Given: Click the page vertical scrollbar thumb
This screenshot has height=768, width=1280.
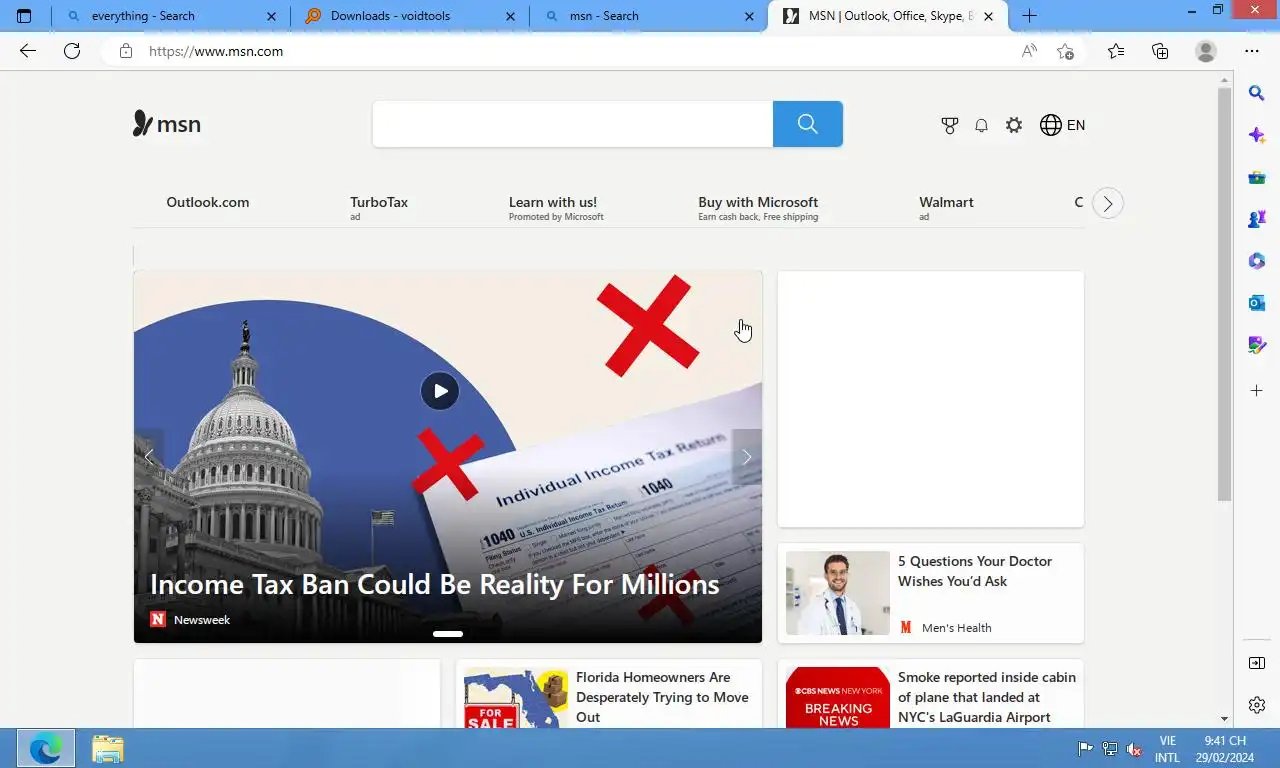Looking at the screenshot, I should [x=1224, y=294].
